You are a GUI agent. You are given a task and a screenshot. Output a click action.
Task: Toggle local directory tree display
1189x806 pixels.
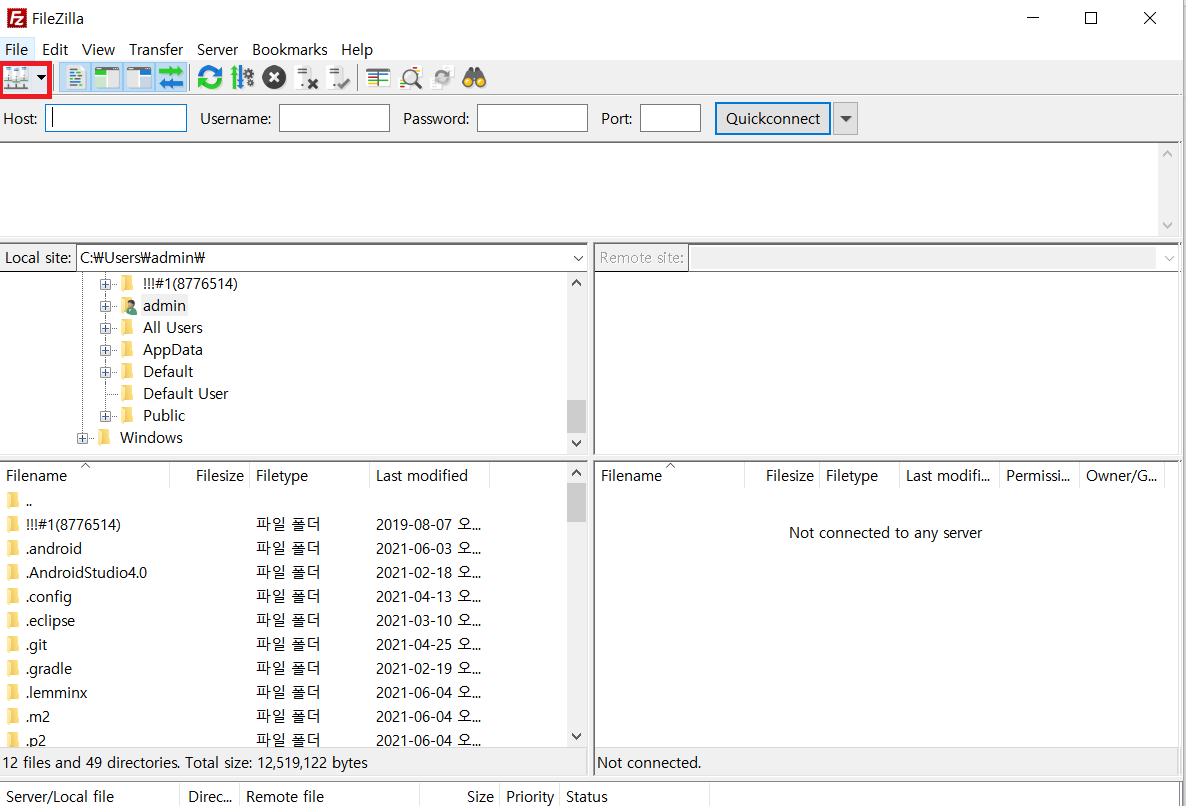[107, 78]
